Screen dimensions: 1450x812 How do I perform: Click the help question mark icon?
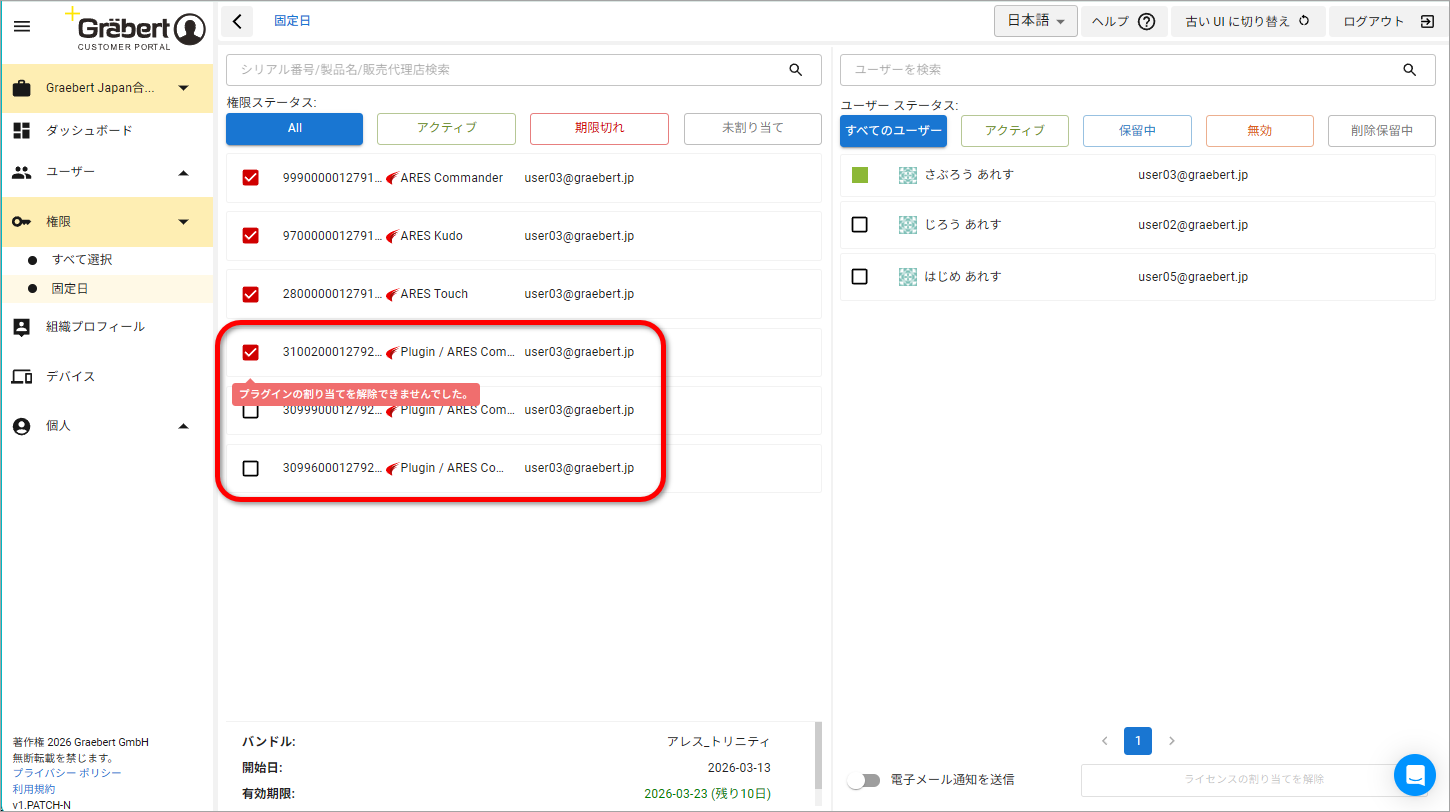[1147, 22]
